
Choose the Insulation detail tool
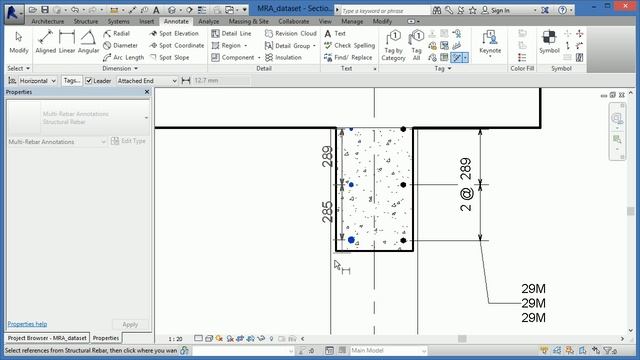(x=283, y=58)
